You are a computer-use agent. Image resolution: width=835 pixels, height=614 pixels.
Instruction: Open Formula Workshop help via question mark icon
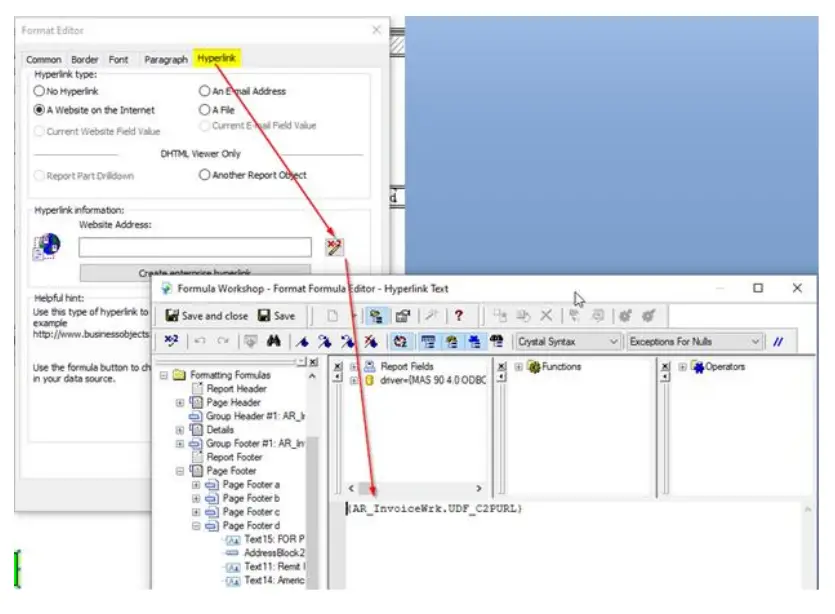458,317
